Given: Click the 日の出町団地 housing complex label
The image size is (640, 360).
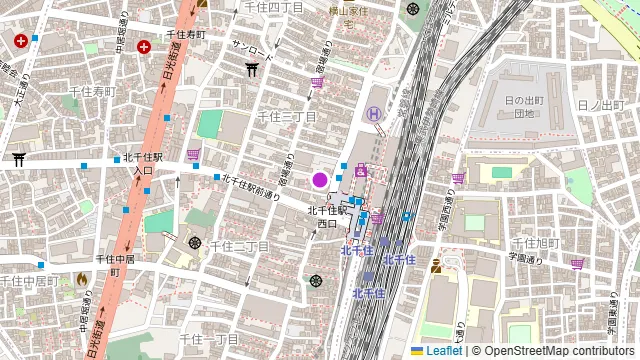Looking at the screenshot, I should click(524, 107).
